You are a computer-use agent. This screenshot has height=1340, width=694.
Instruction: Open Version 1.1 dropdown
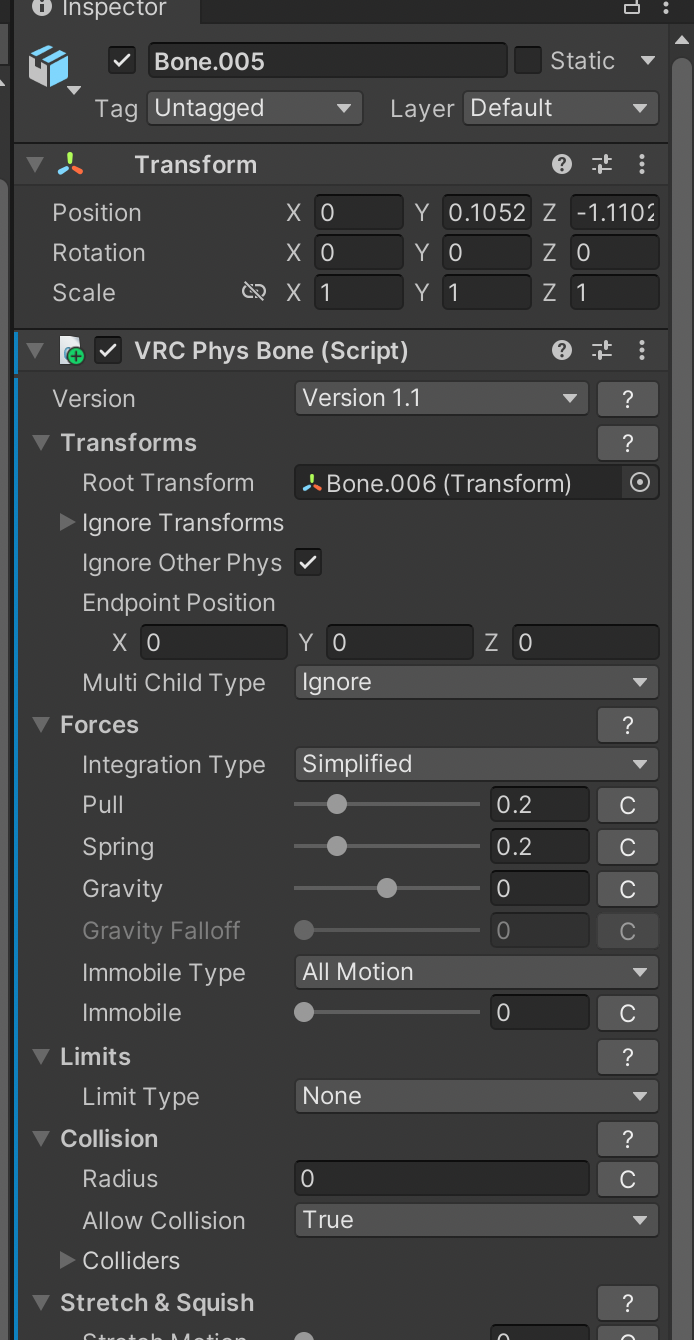pyautogui.click(x=441, y=398)
